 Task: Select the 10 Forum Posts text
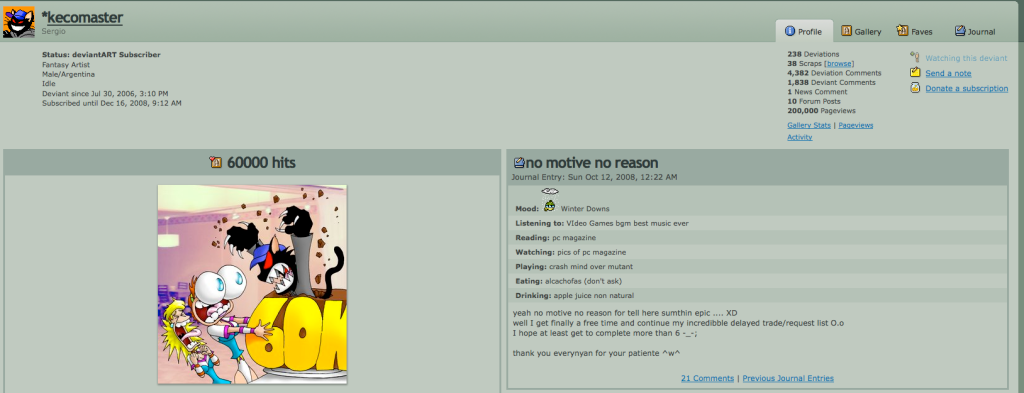[x=814, y=101]
